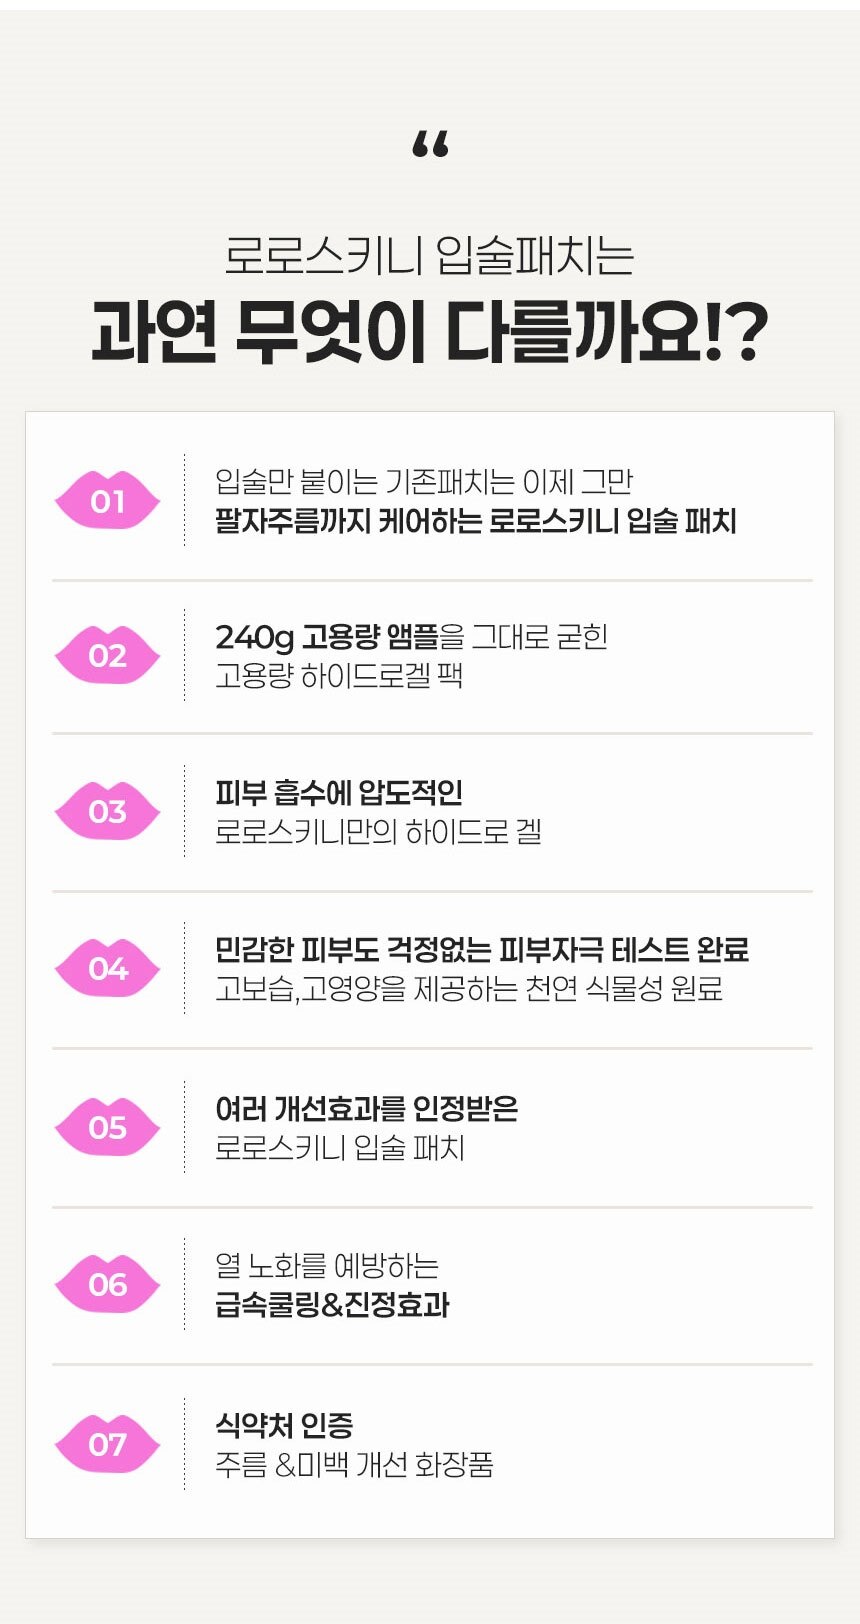Click the pink lips icon numbered 01
Screen dimensions: 860x1624
click(x=107, y=500)
